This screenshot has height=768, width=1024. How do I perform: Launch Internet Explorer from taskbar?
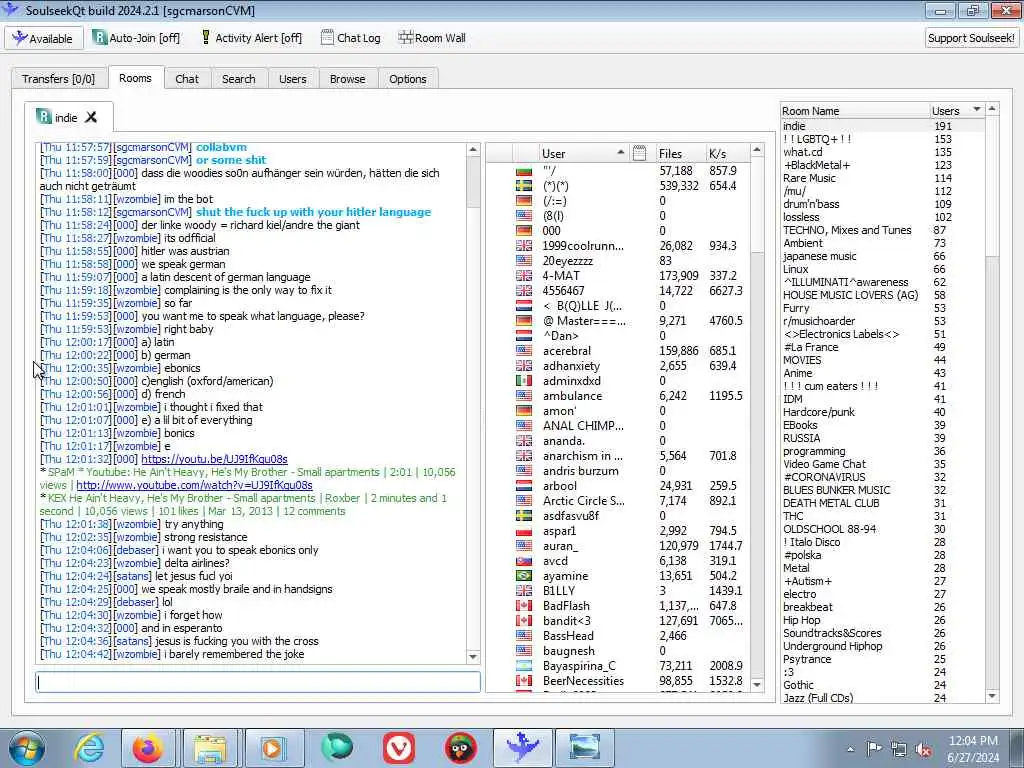[89, 748]
